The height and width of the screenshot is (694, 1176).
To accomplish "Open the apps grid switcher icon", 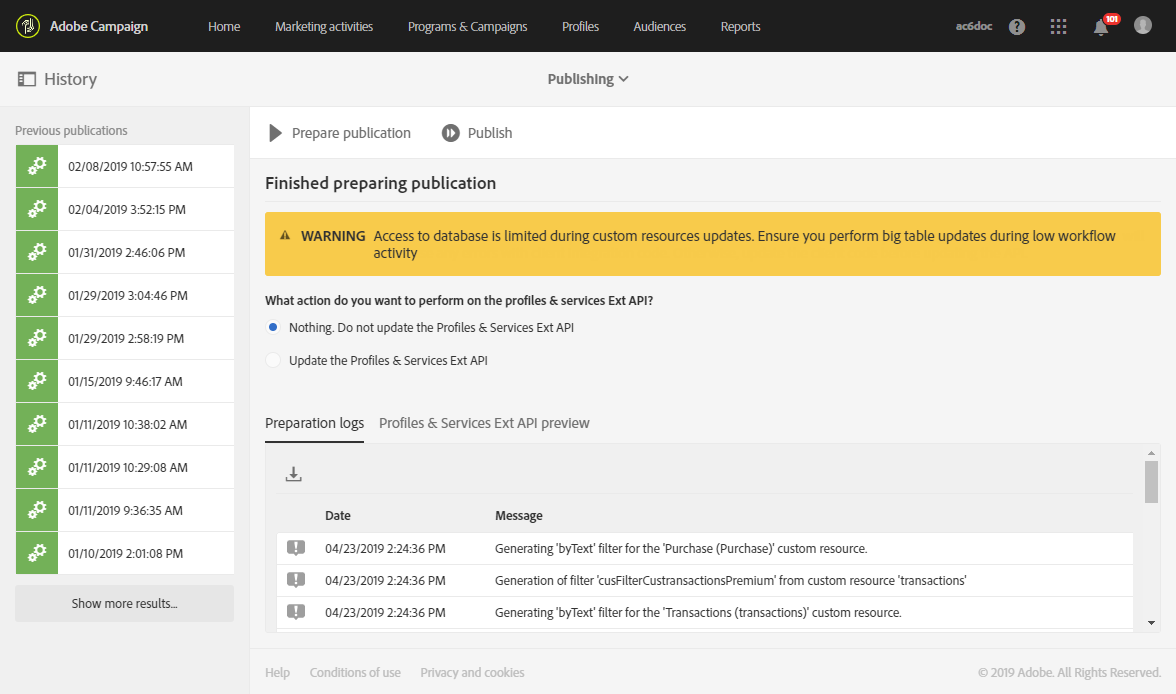I will [1059, 27].
